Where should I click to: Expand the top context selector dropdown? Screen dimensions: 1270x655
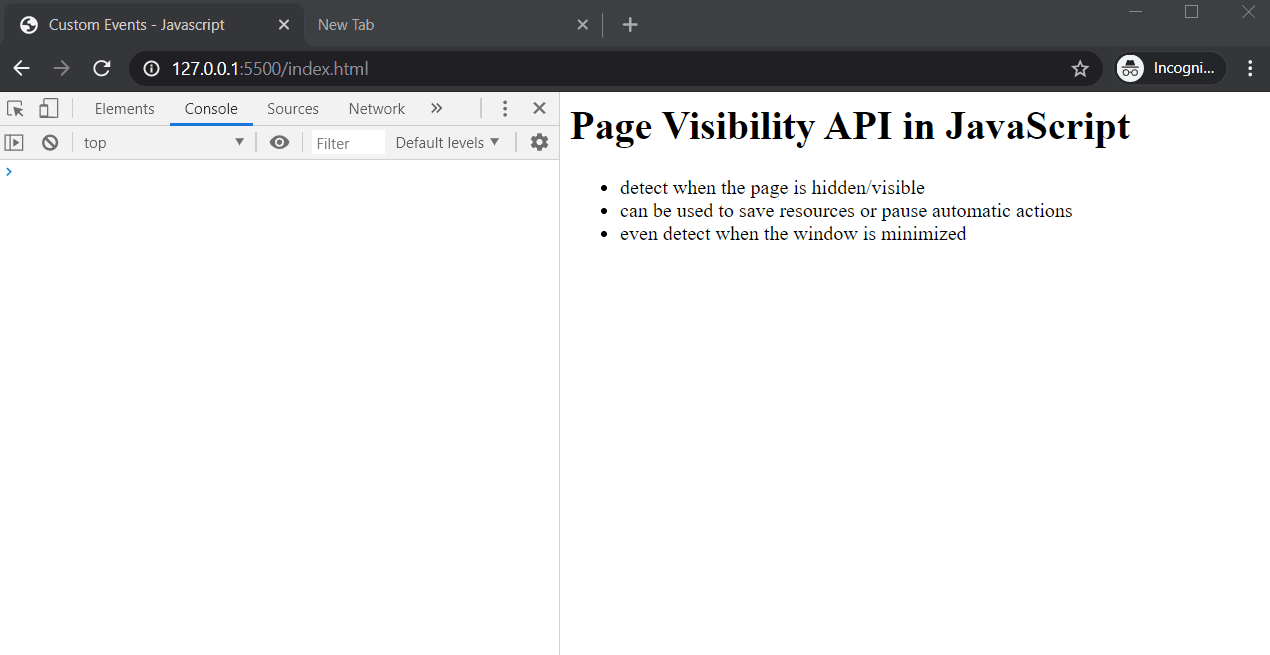coord(164,143)
